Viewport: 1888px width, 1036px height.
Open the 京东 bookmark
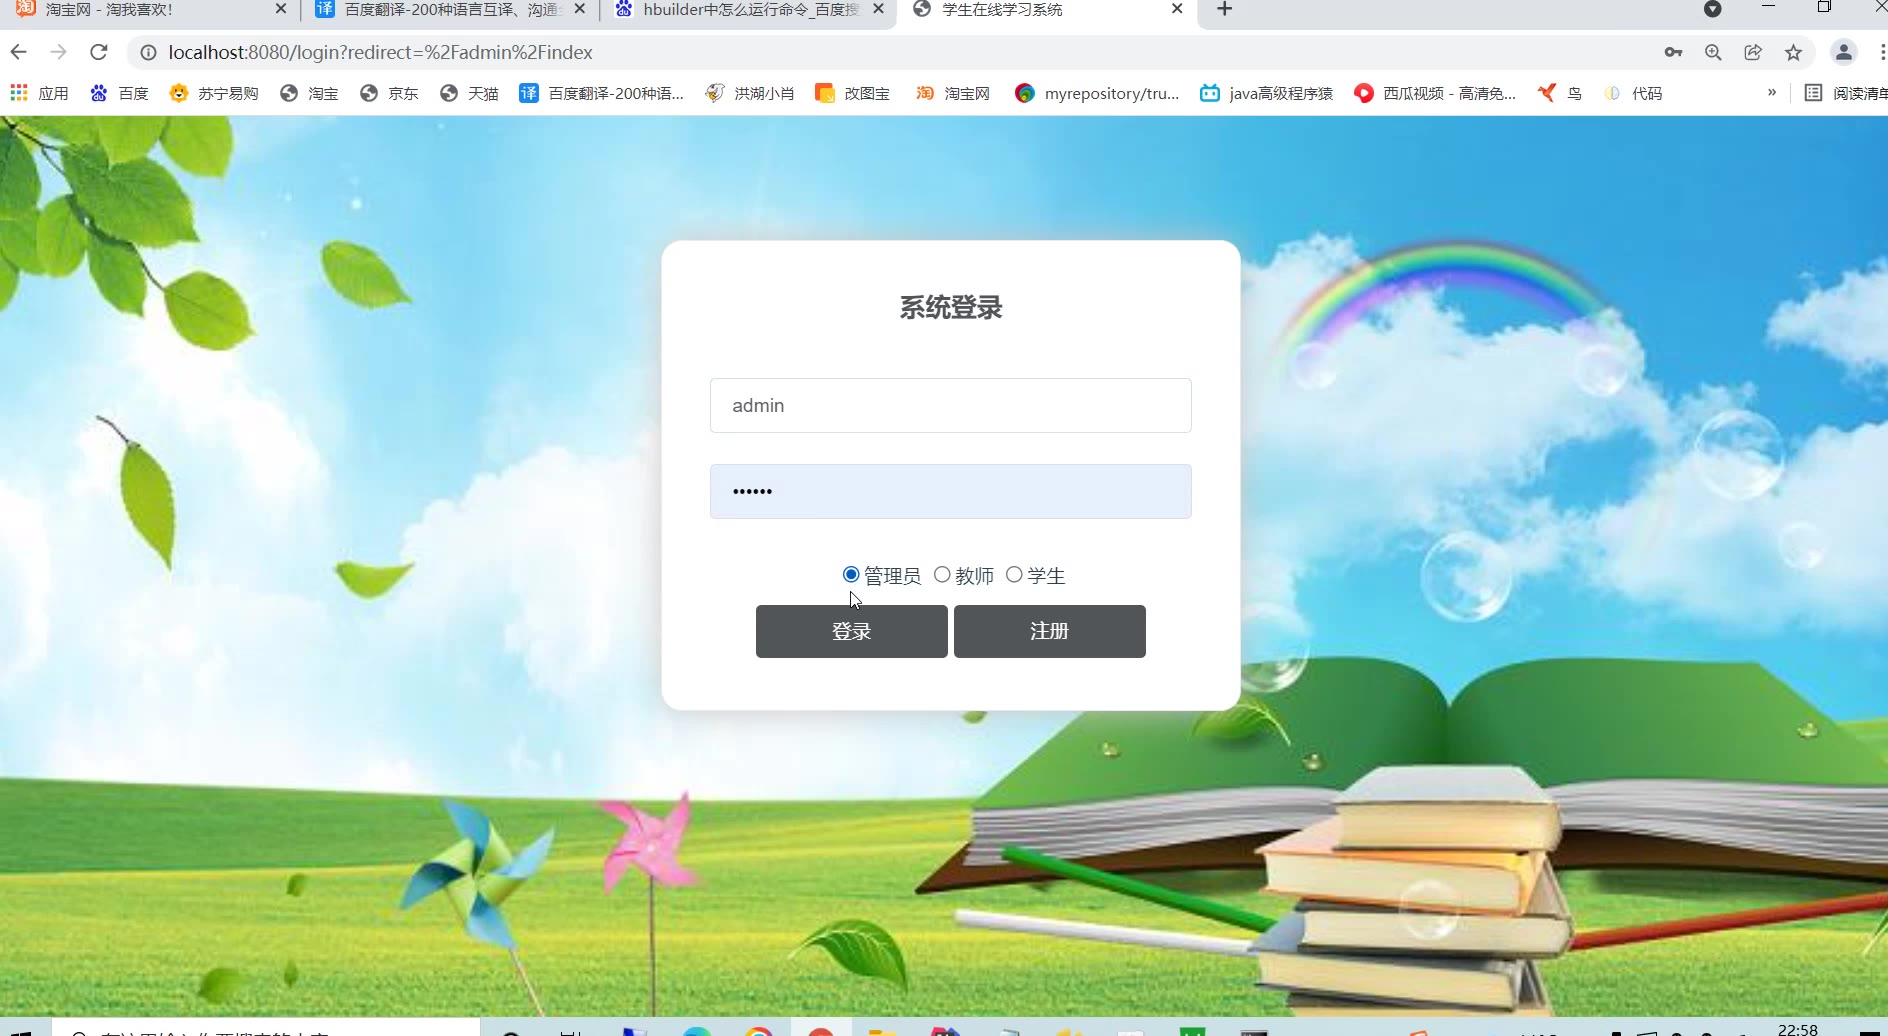(x=389, y=93)
